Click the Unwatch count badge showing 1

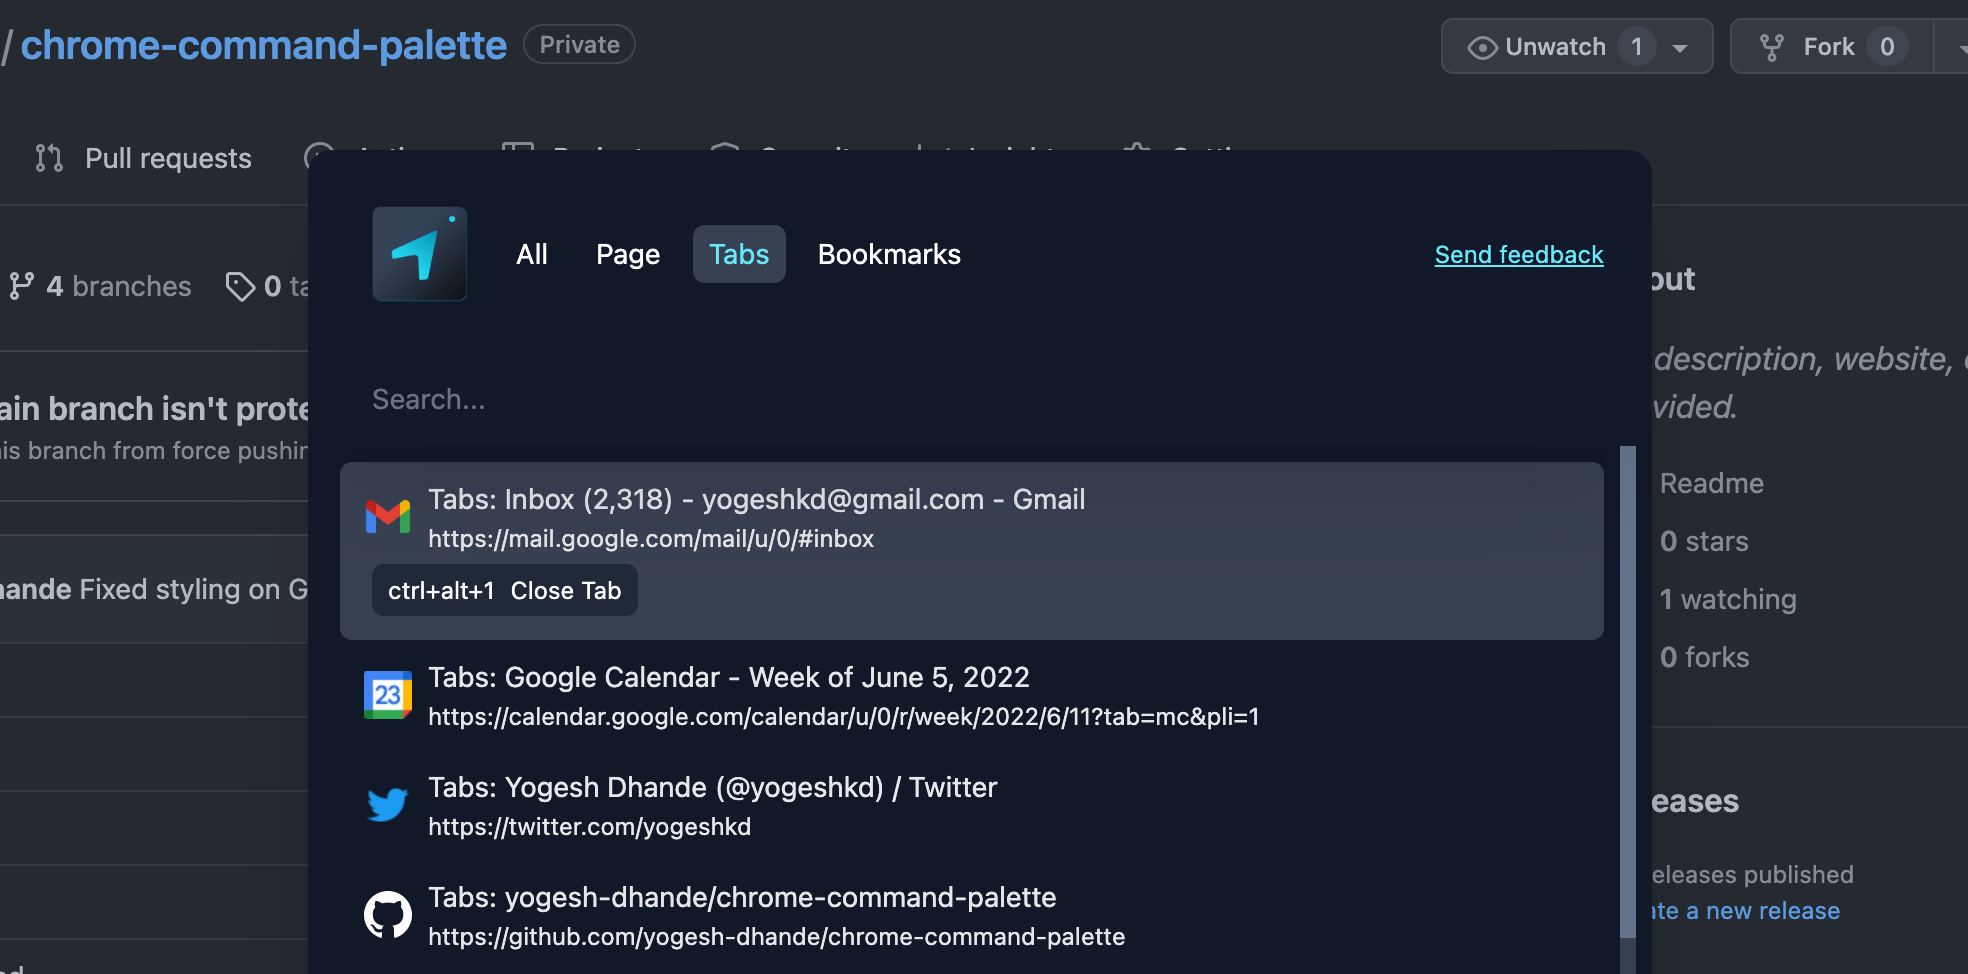[x=1637, y=47]
